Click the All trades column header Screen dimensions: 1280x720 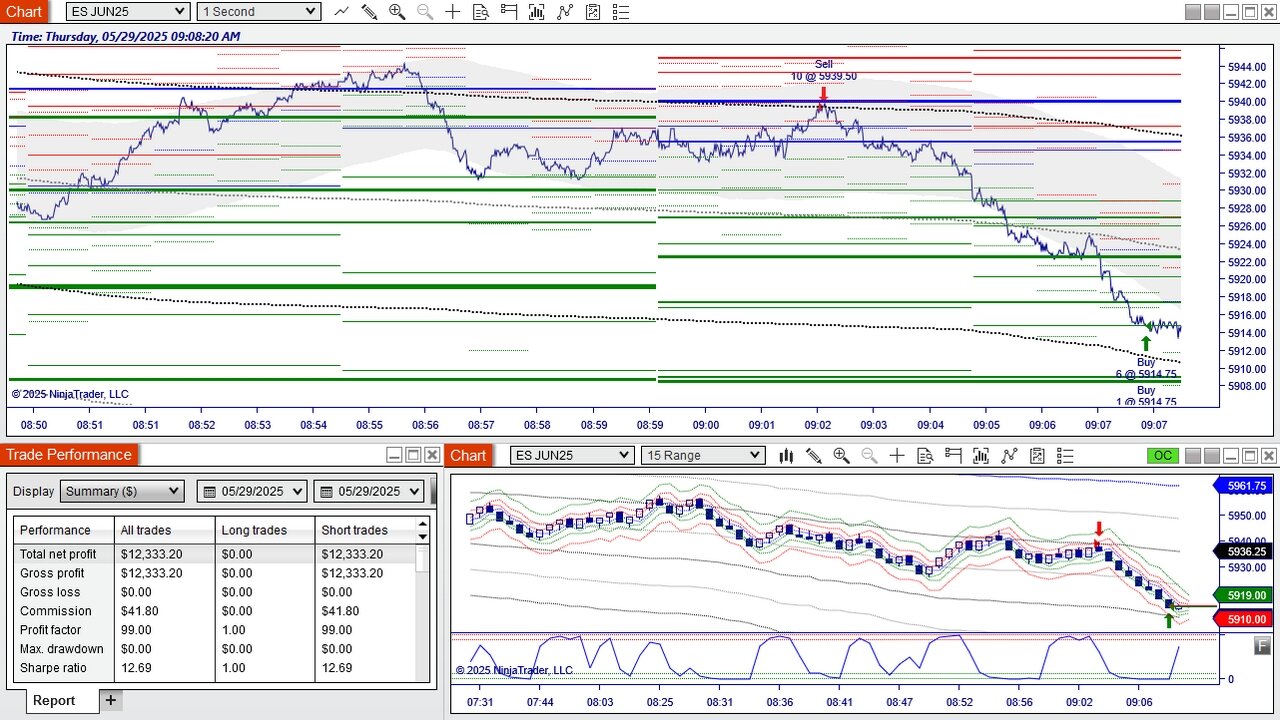tap(165, 530)
